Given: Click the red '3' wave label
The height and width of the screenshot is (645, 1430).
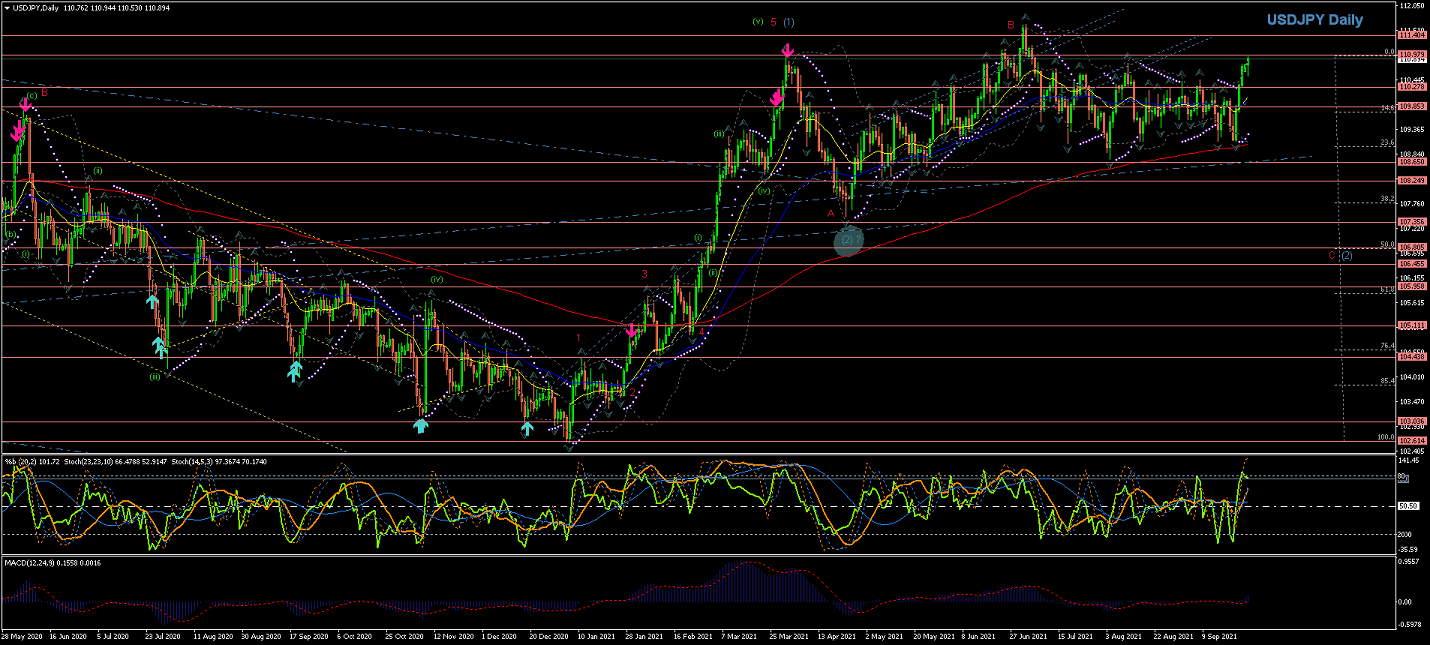Looking at the screenshot, I should click(x=644, y=273).
